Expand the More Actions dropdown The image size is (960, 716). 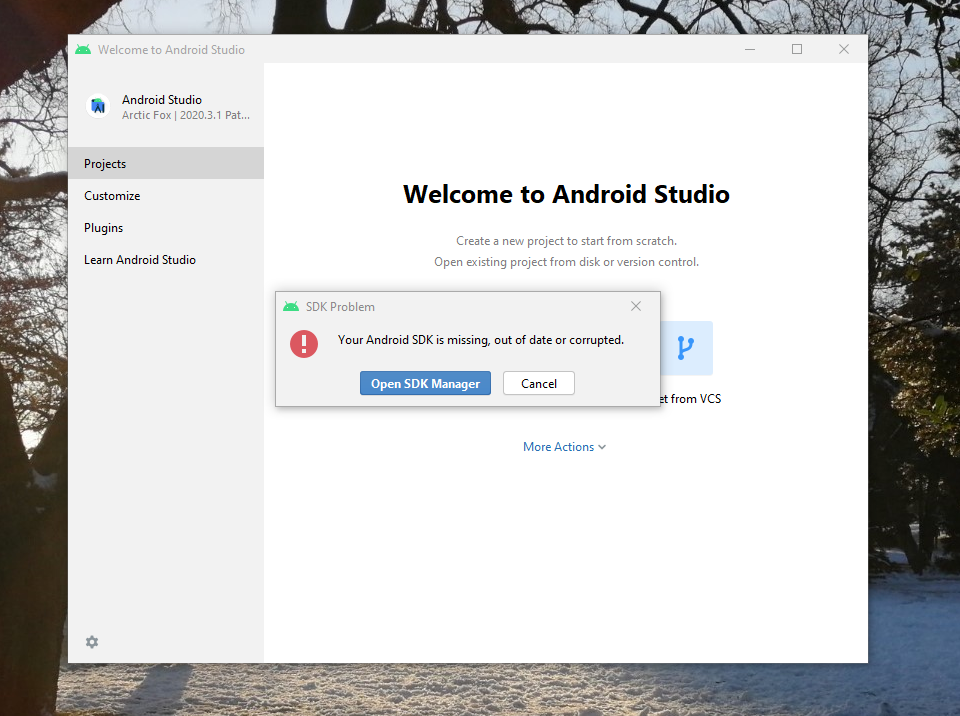coord(564,447)
